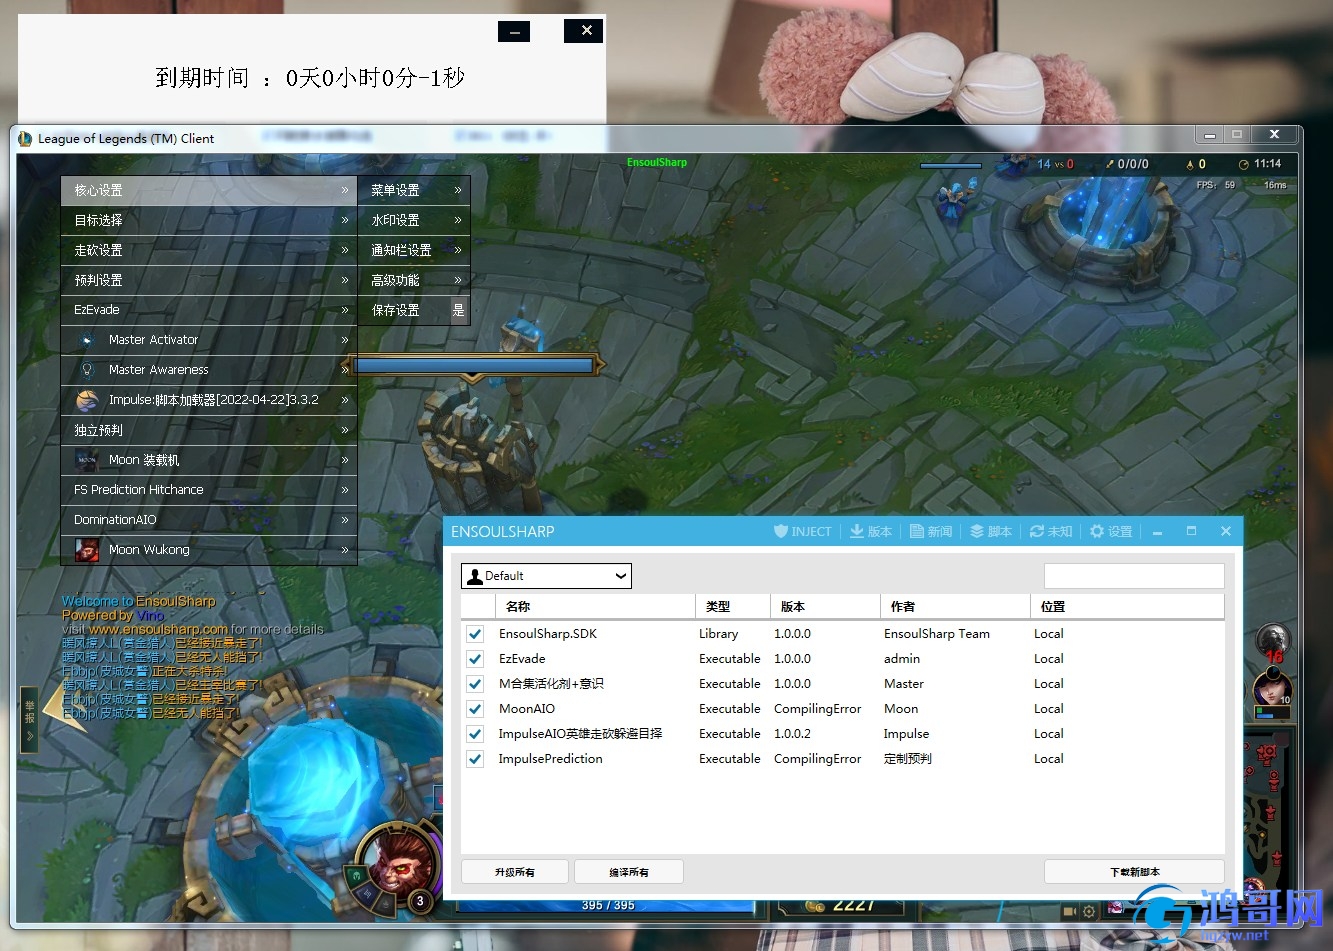Expand the Impulse 脚本加载器 arrow
The image size is (1333, 951).
[x=345, y=400]
